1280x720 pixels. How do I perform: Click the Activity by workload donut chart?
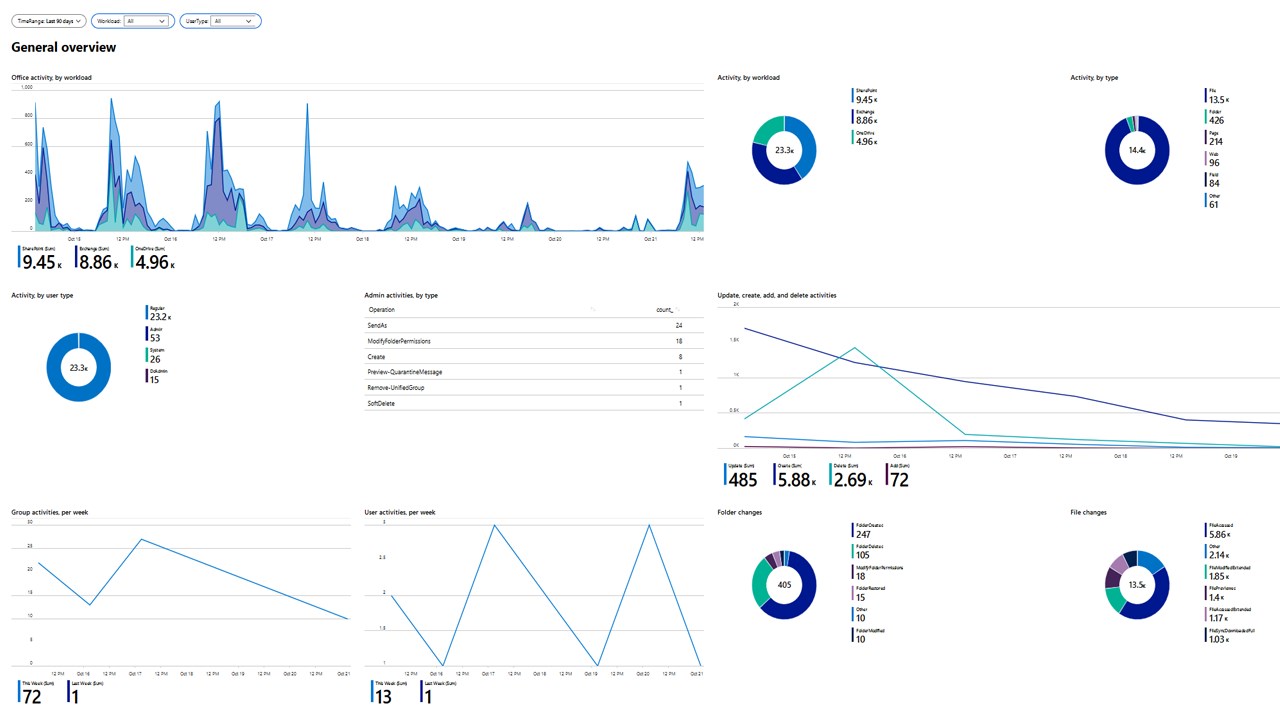coord(784,150)
